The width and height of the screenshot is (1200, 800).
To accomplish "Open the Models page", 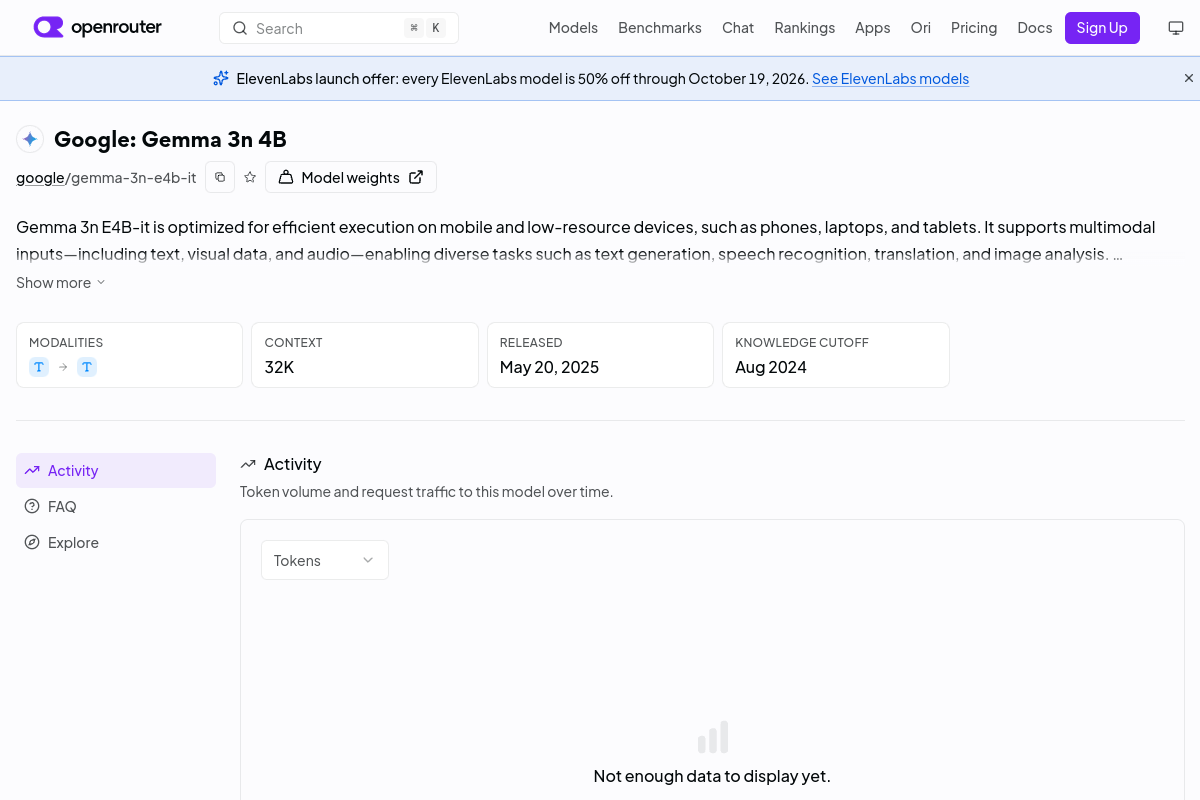I will [573, 28].
